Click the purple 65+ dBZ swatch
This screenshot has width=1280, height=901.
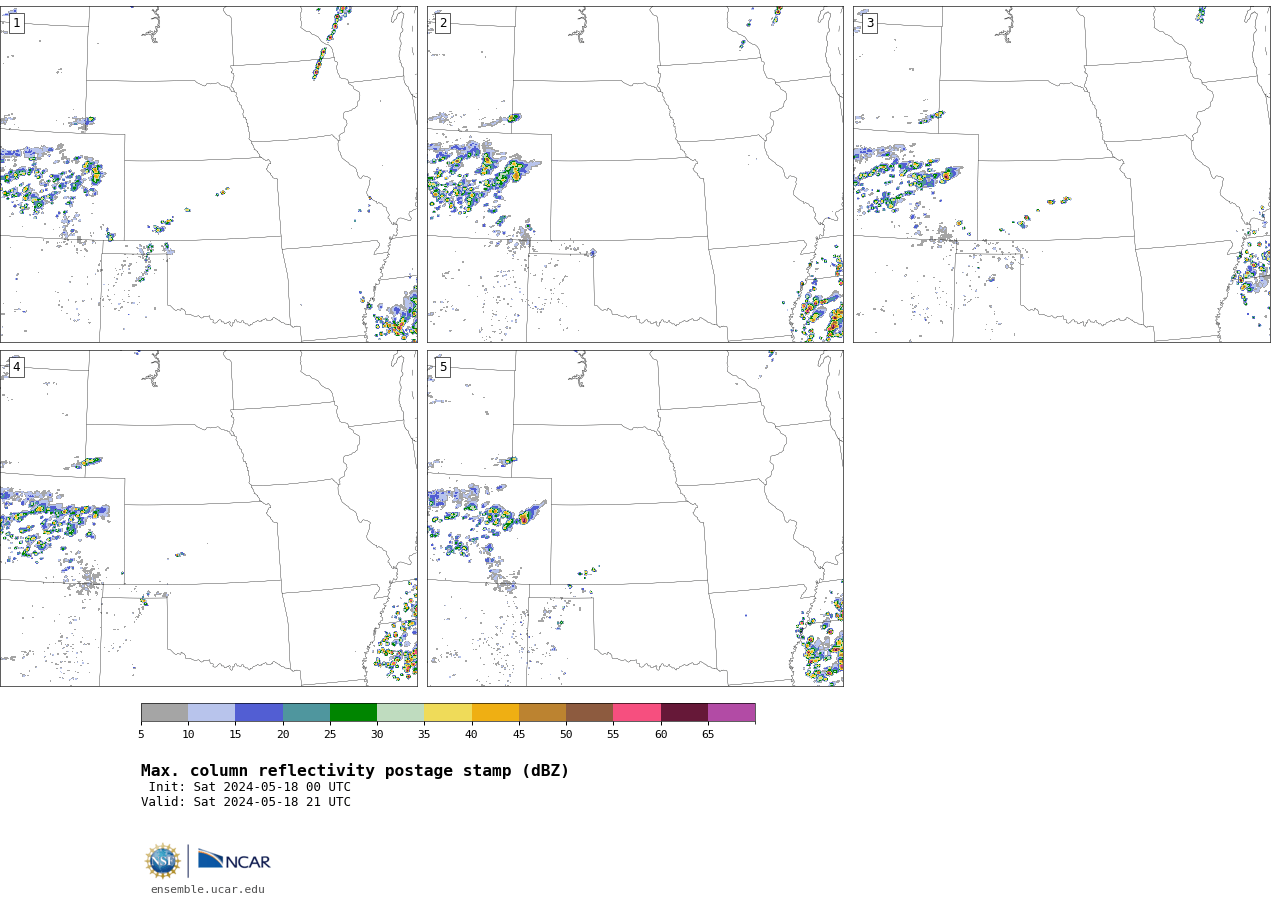pos(731,712)
